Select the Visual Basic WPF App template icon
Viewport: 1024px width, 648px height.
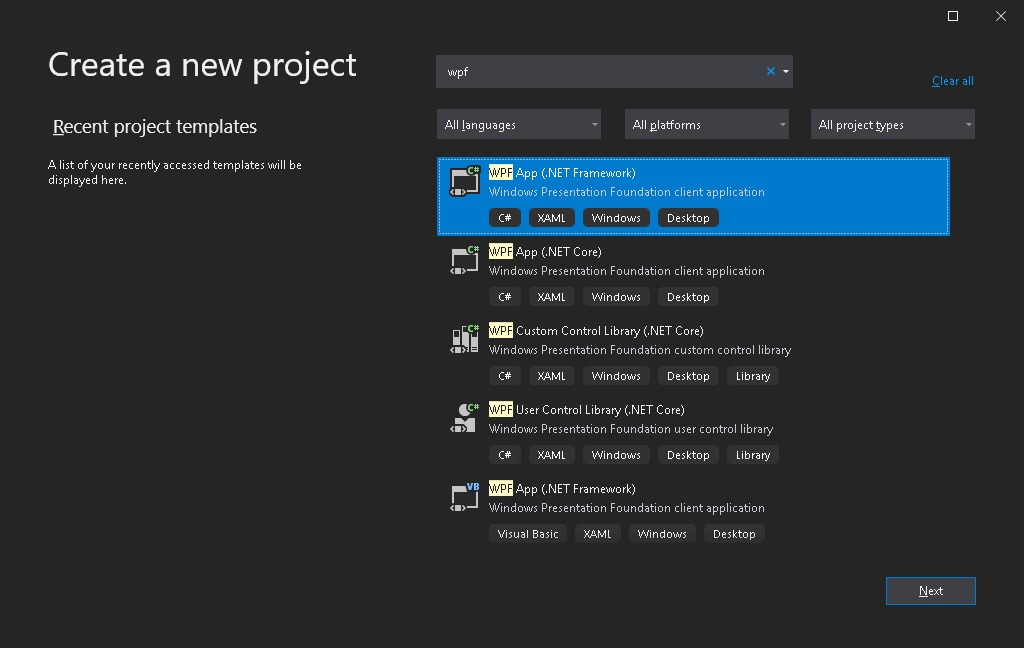click(464, 498)
